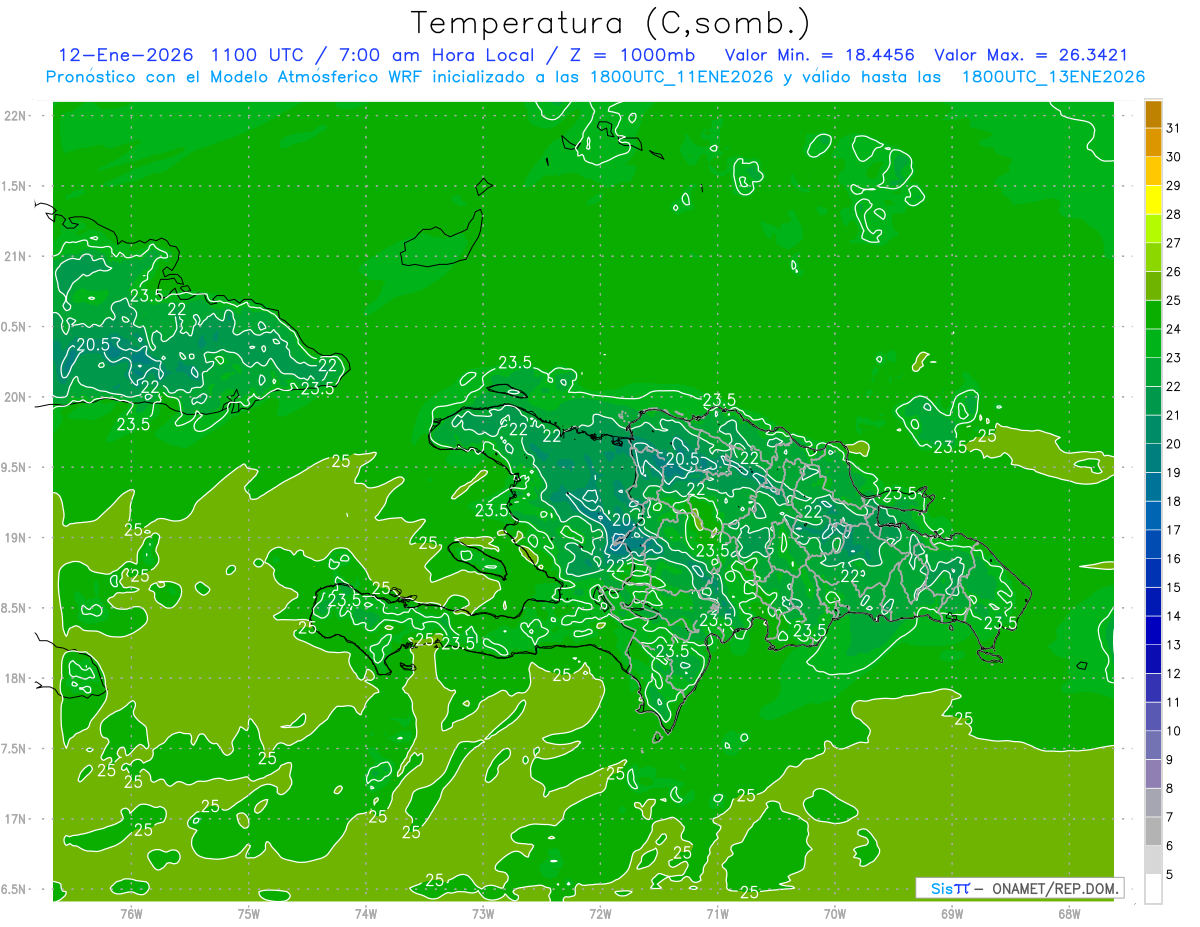Click the '17N' latitude axis label
The height and width of the screenshot is (927, 1200).
point(15,819)
